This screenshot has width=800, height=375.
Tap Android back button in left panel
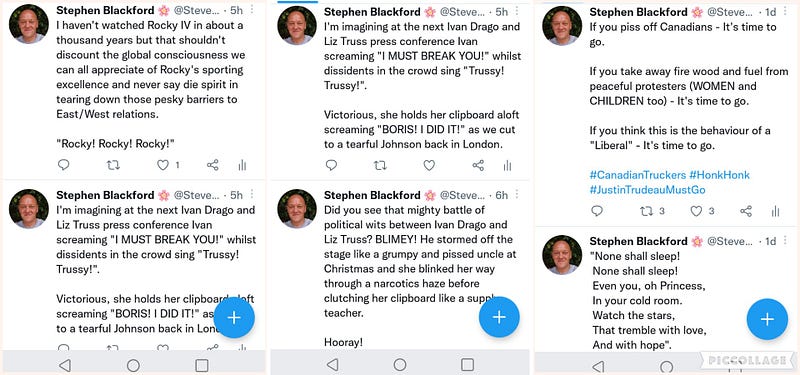click(65, 365)
